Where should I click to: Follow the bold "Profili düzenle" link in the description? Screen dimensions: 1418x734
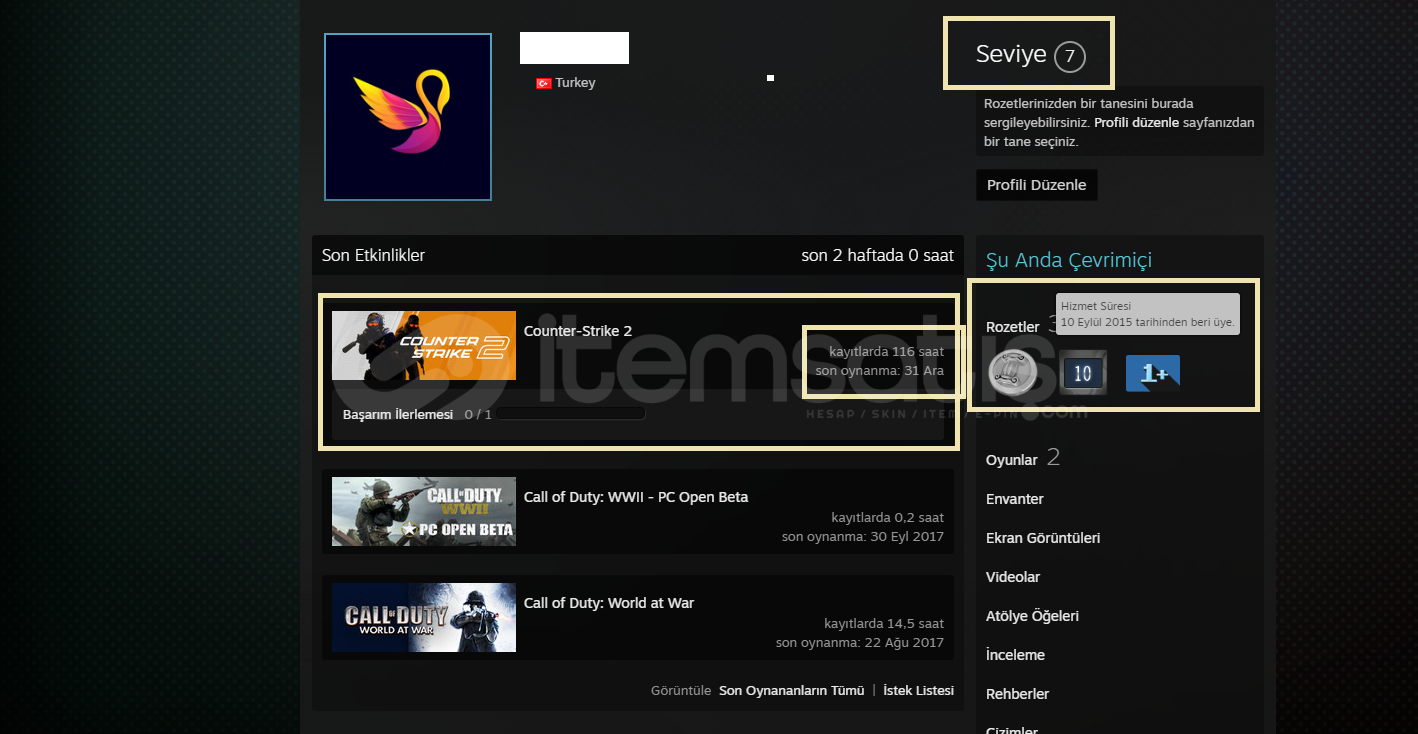click(1137, 123)
